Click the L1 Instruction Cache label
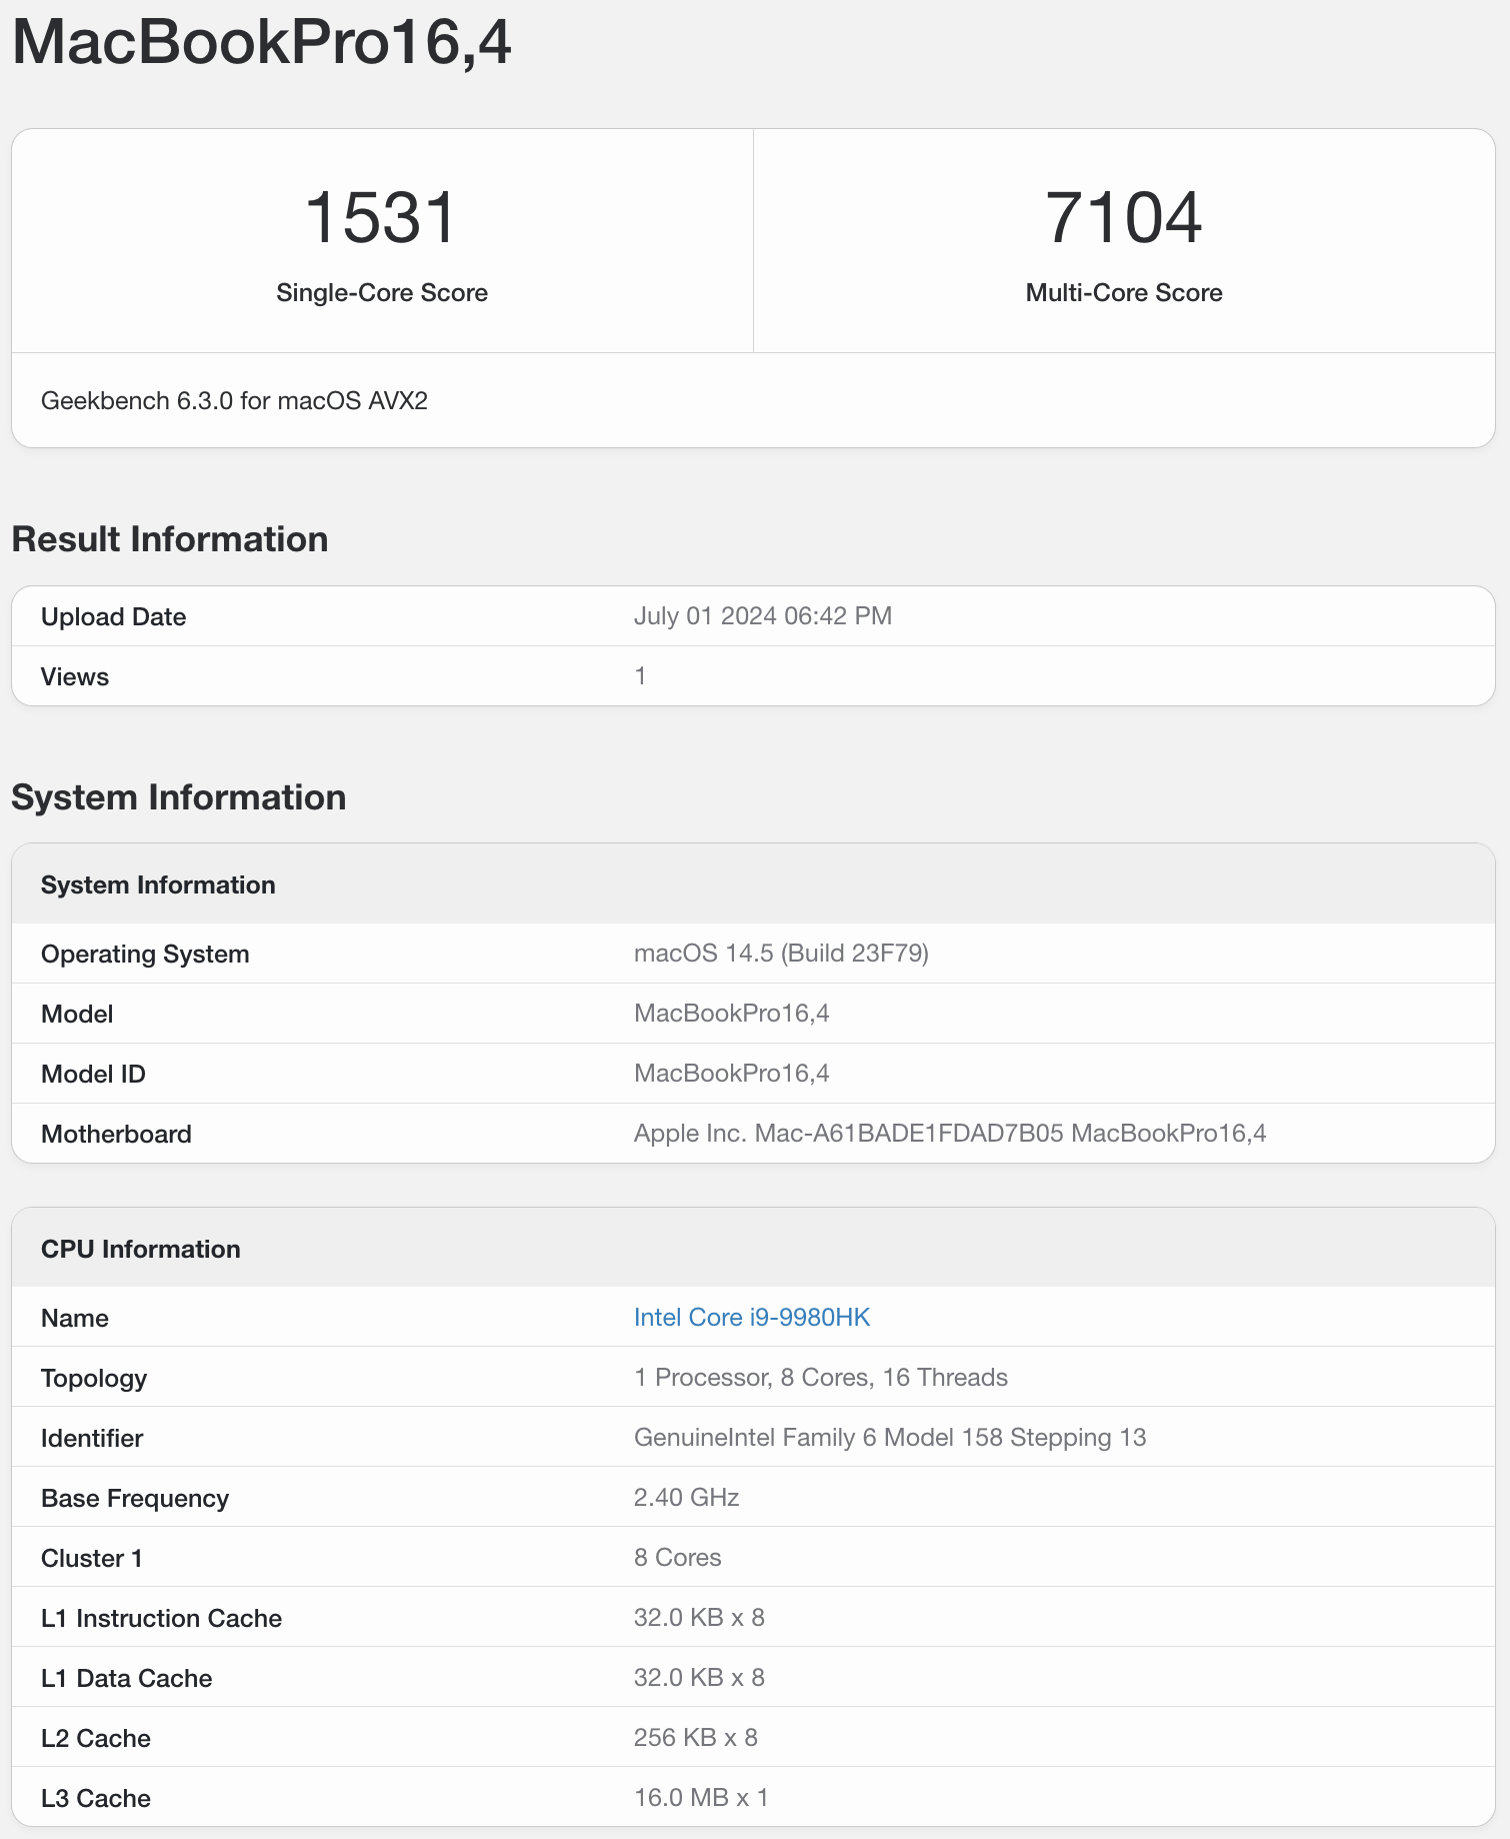This screenshot has height=1839, width=1510. (x=161, y=1618)
